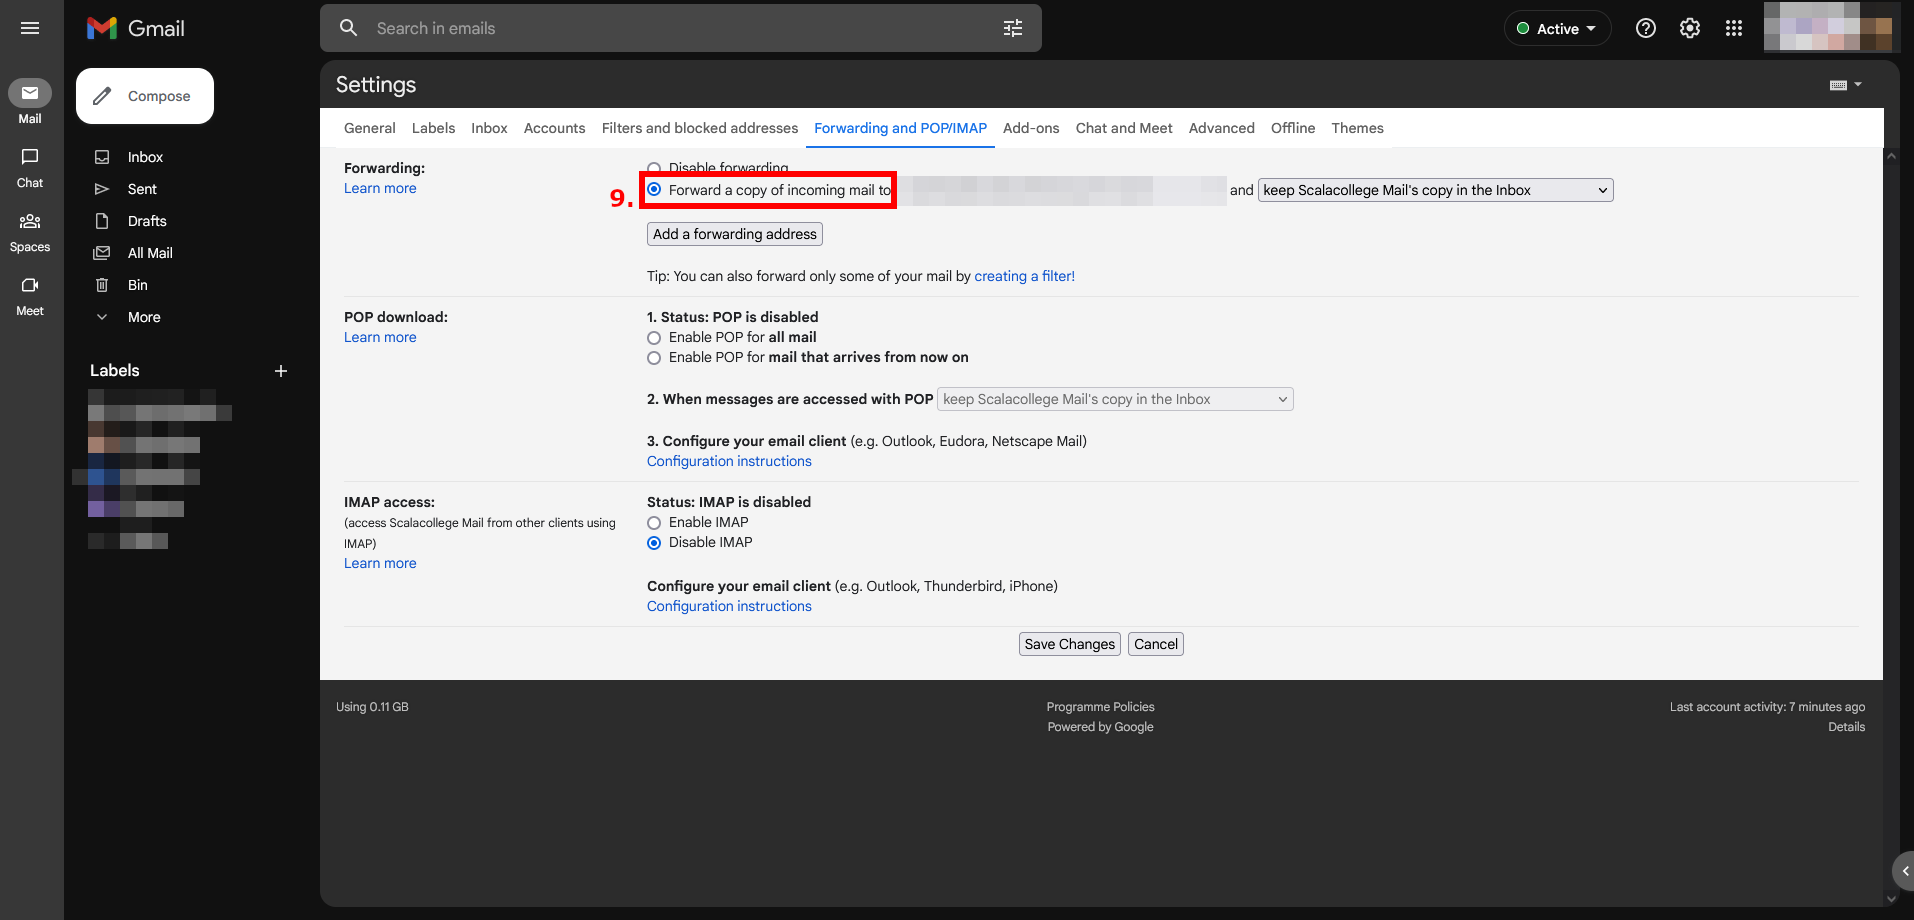Open Settings gear icon

1690,28
